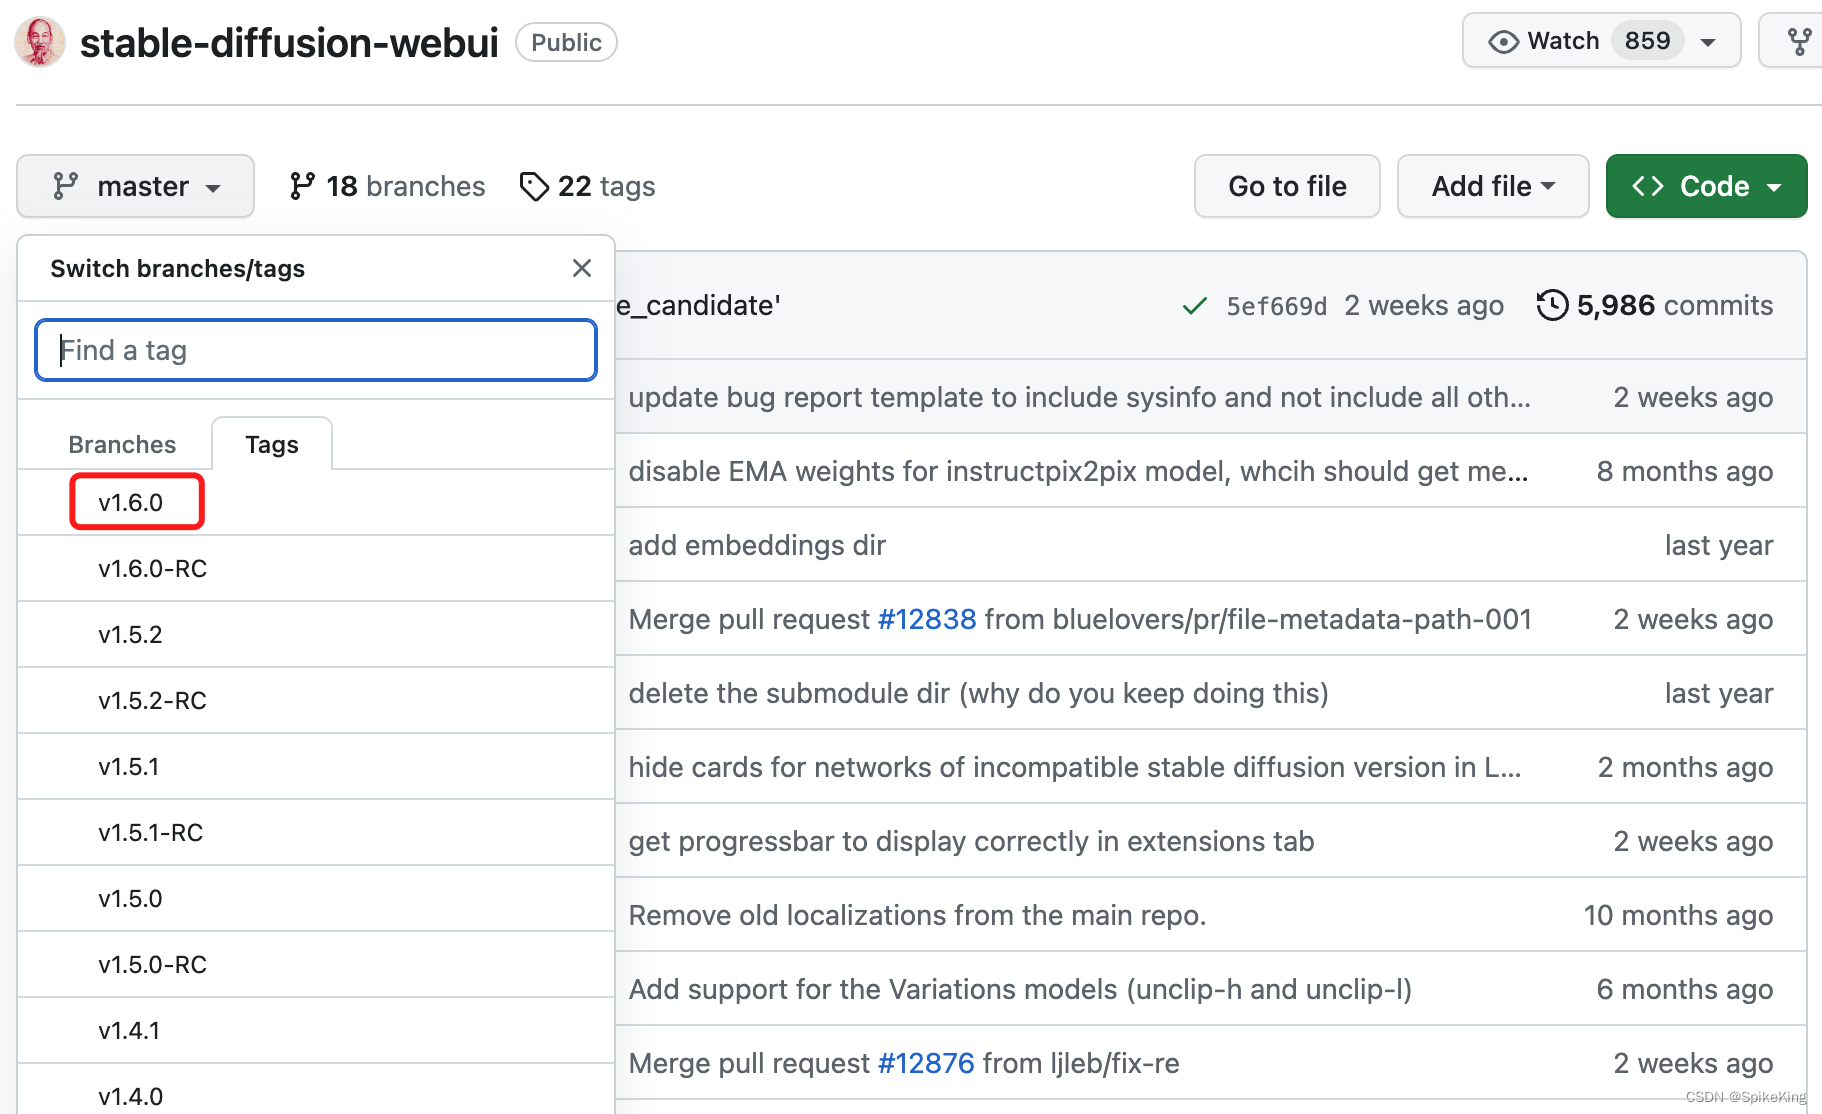The width and height of the screenshot is (1822, 1114).
Task: Open the Watch notifications dropdown
Action: [1601, 41]
